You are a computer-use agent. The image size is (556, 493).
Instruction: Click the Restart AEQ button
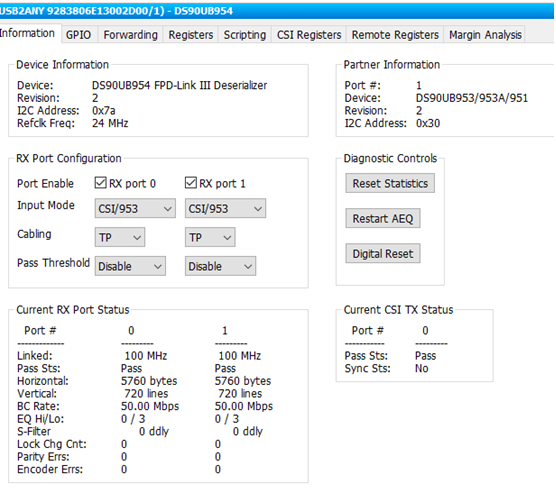(383, 218)
